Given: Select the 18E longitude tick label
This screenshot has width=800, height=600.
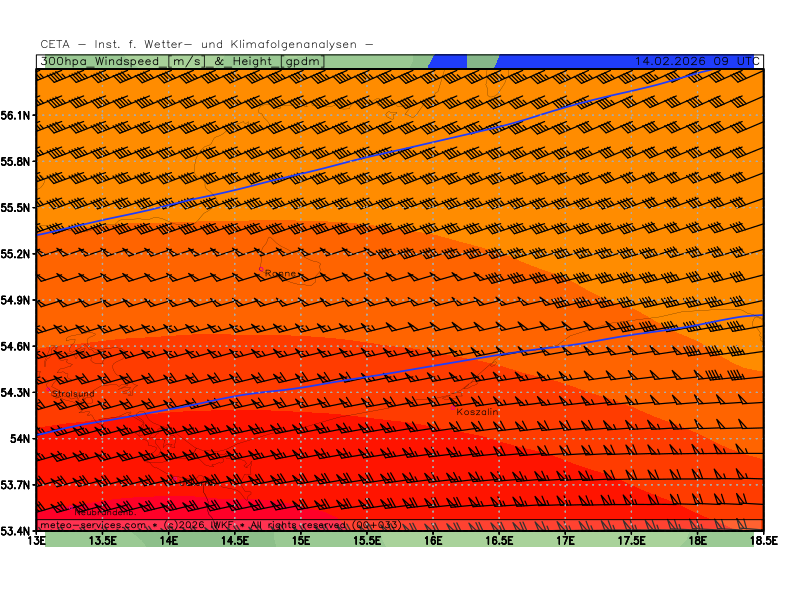Looking at the screenshot, I should pyautogui.click(x=697, y=540).
